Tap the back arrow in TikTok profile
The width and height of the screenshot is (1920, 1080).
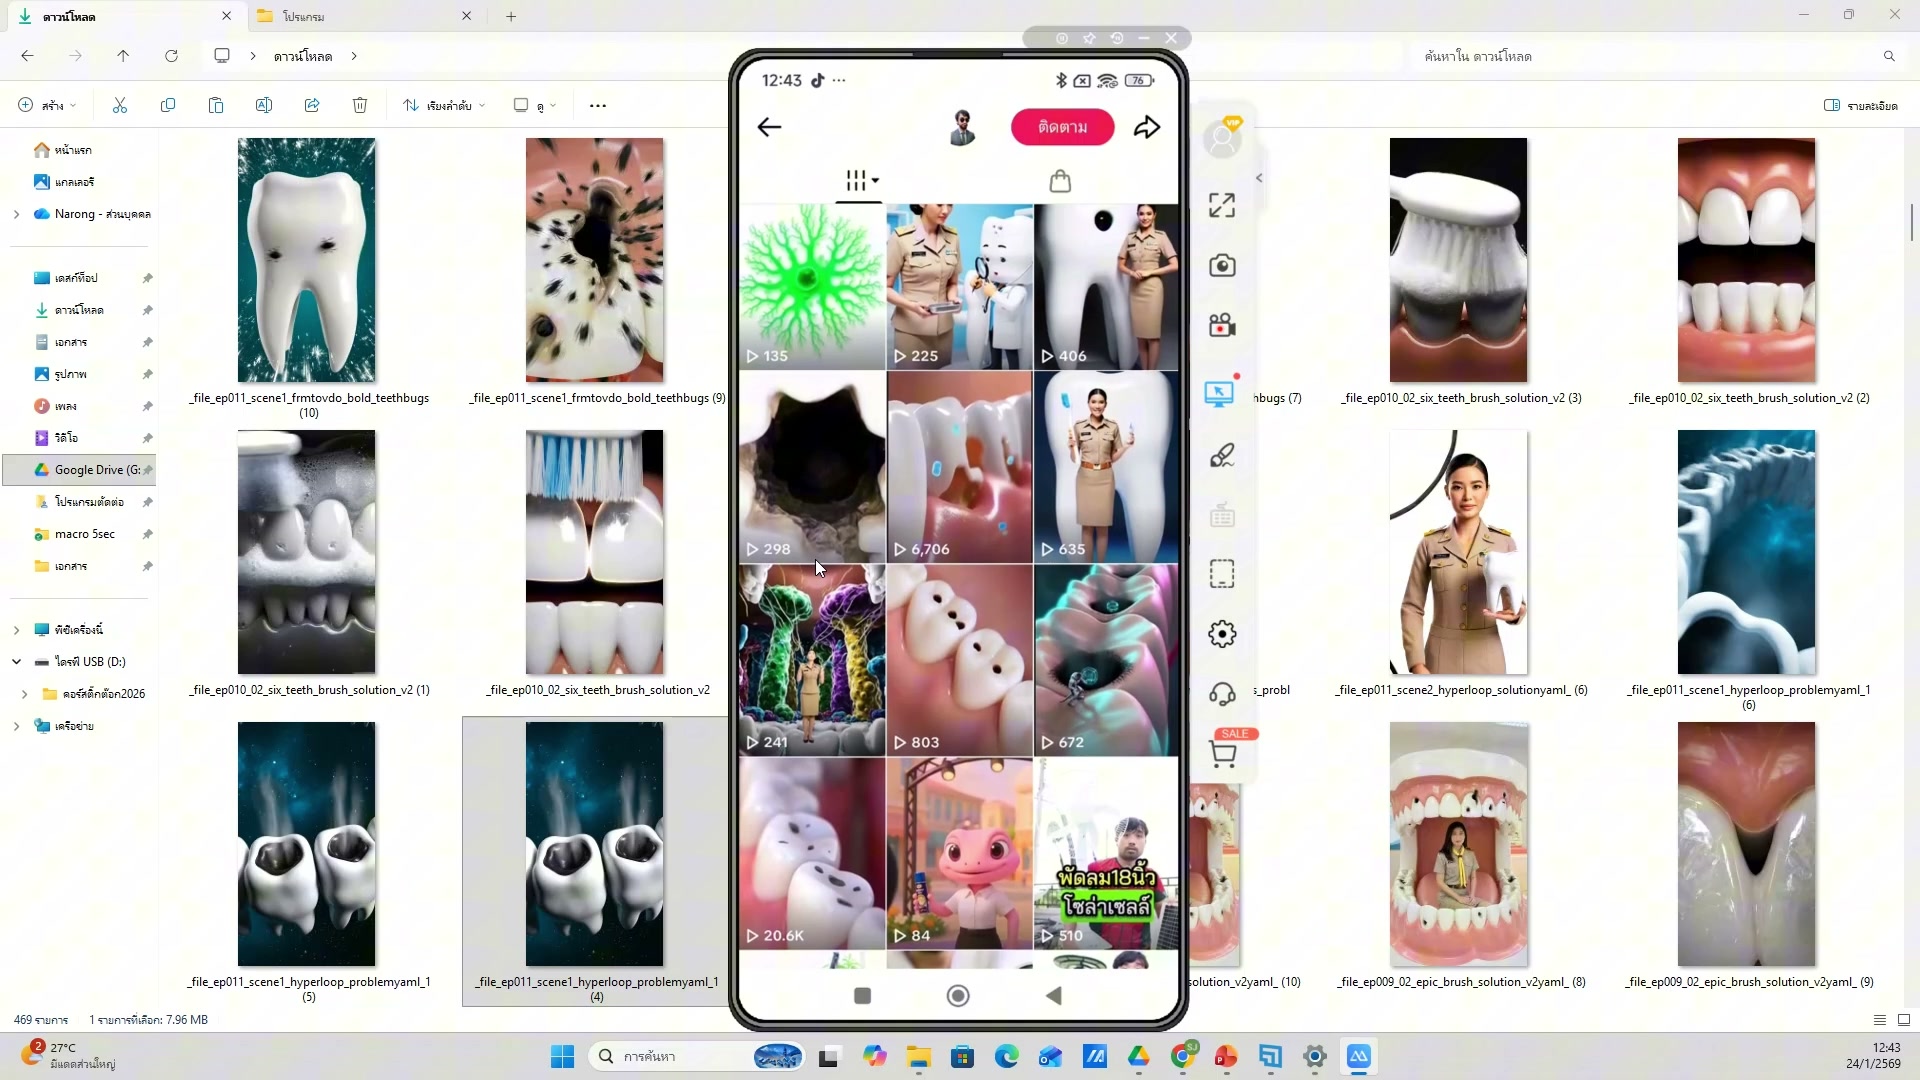[x=769, y=127]
